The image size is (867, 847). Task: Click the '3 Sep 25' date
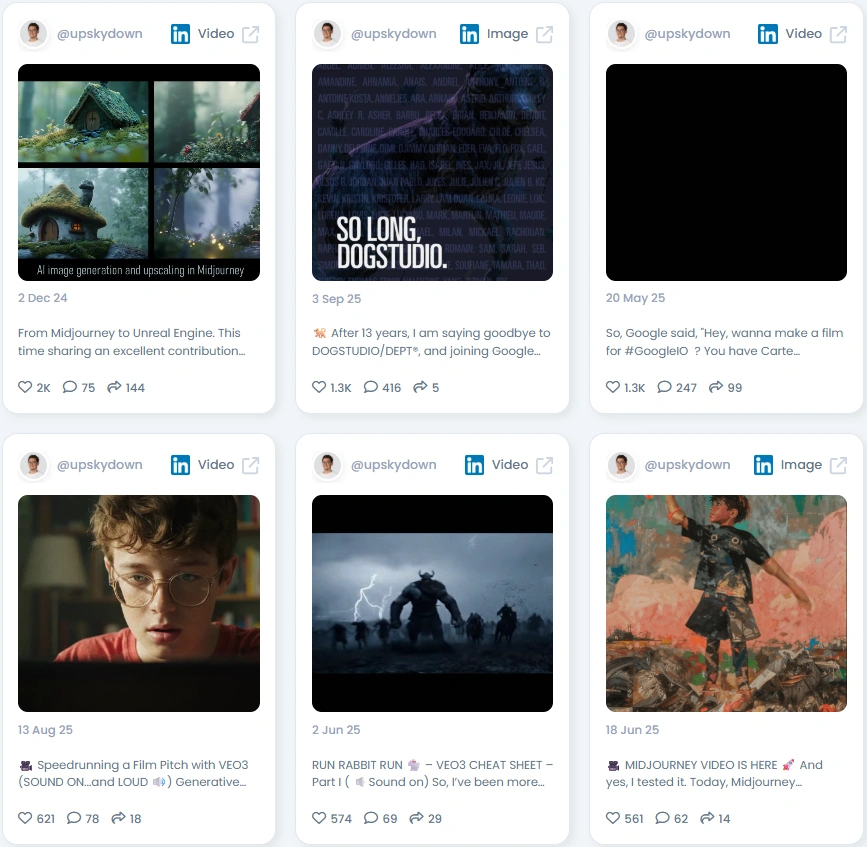click(x=336, y=299)
